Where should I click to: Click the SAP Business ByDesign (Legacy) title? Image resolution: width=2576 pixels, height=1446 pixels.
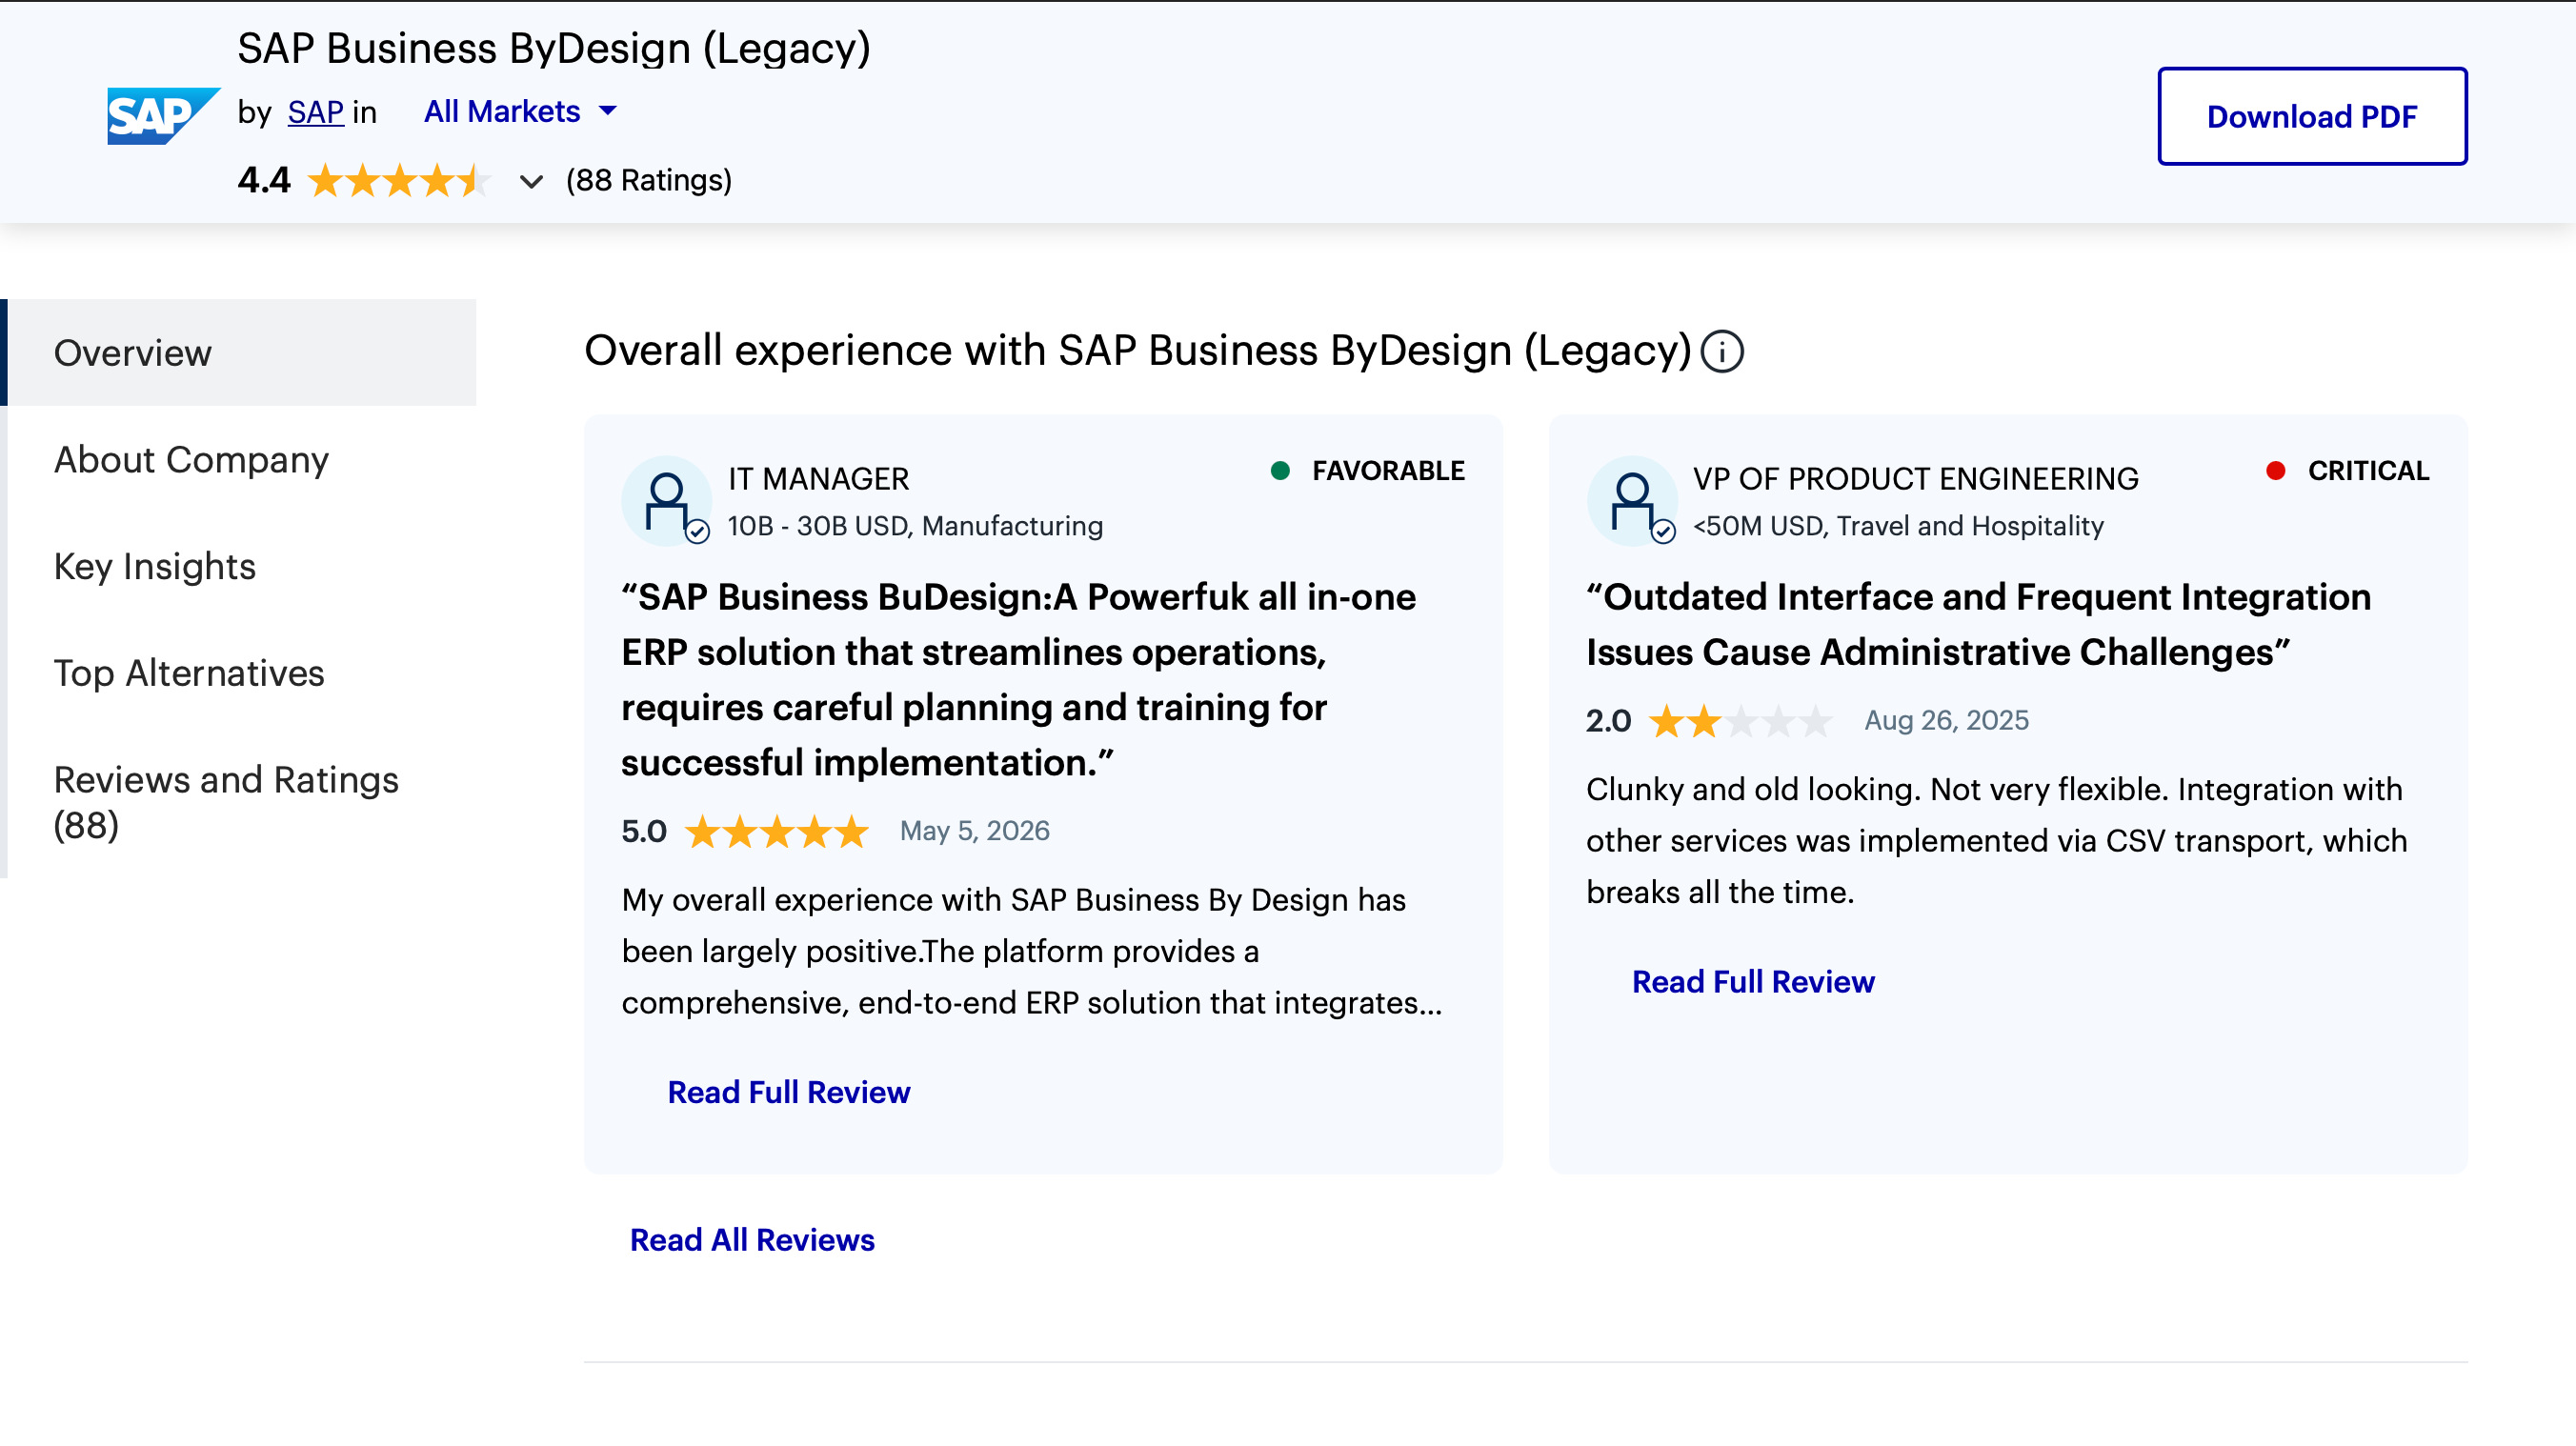click(554, 48)
